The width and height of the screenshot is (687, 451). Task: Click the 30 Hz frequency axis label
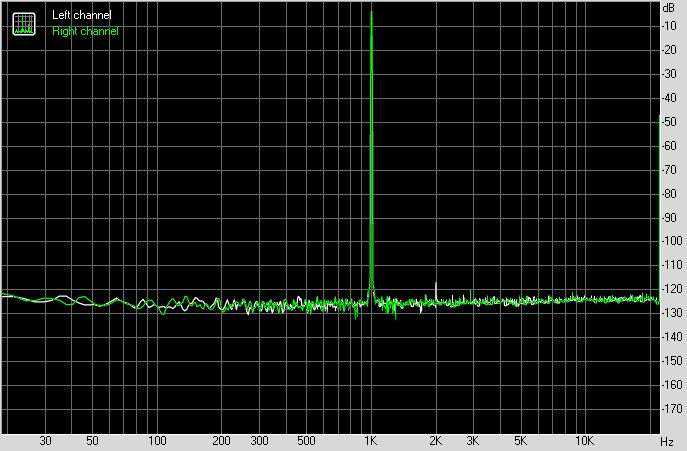point(46,440)
